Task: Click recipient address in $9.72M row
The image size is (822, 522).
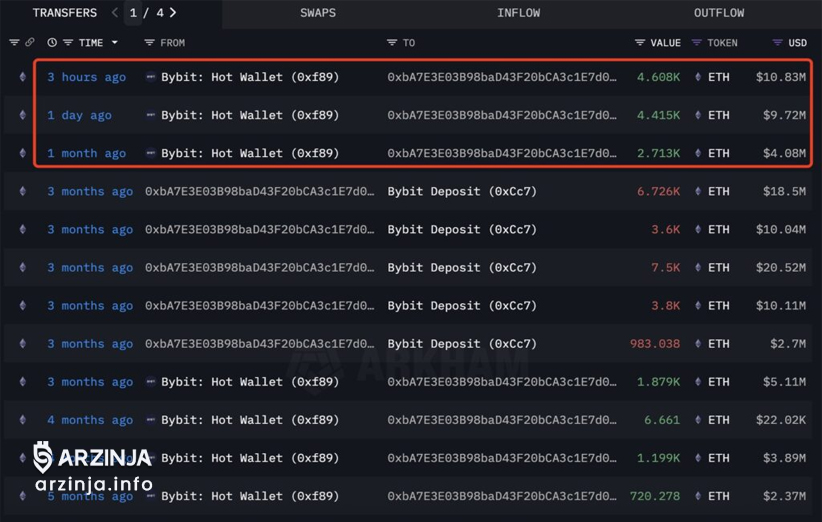Action: (x=502, y=115)
